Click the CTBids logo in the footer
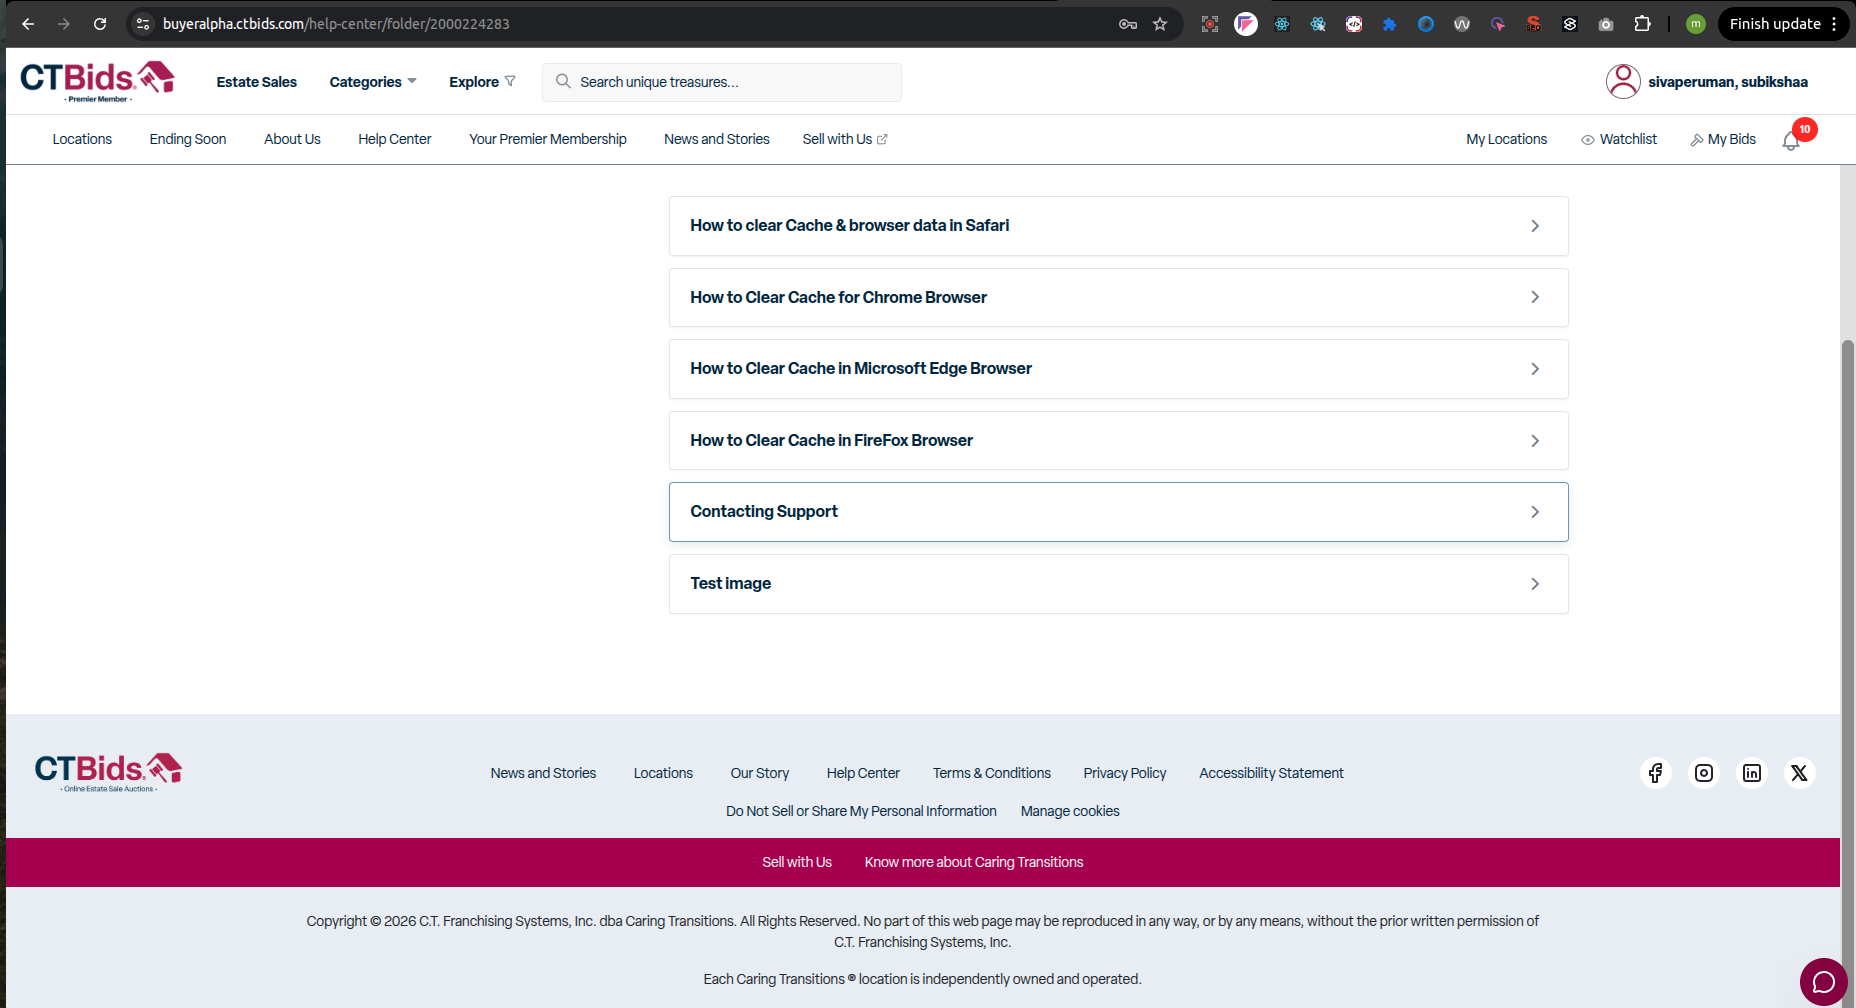Viewport: 1856px width, 1008px height. coord(108,773)
